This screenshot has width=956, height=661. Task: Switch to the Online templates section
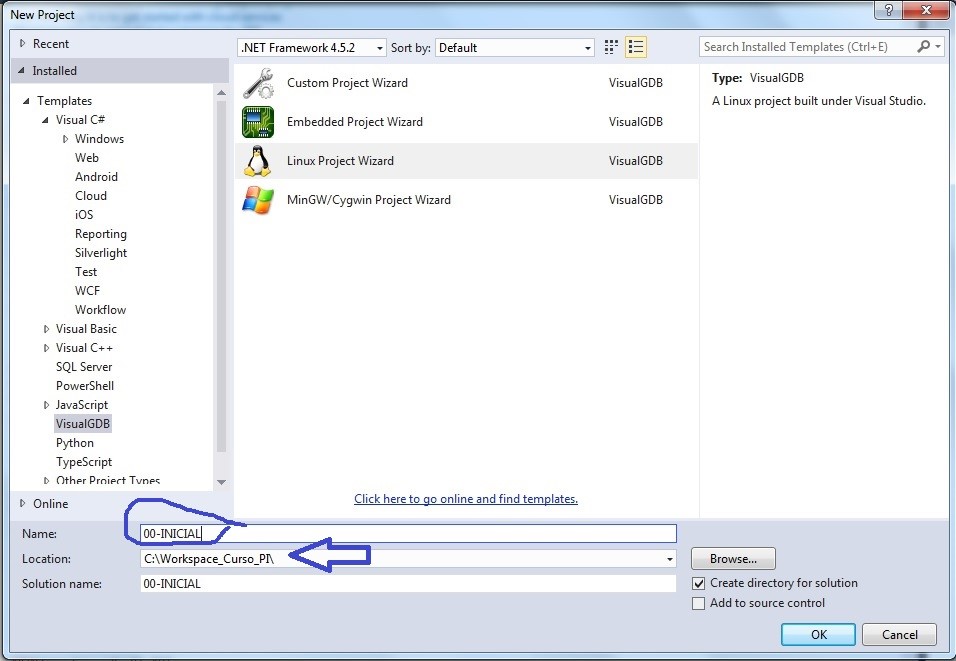point(48,504)
